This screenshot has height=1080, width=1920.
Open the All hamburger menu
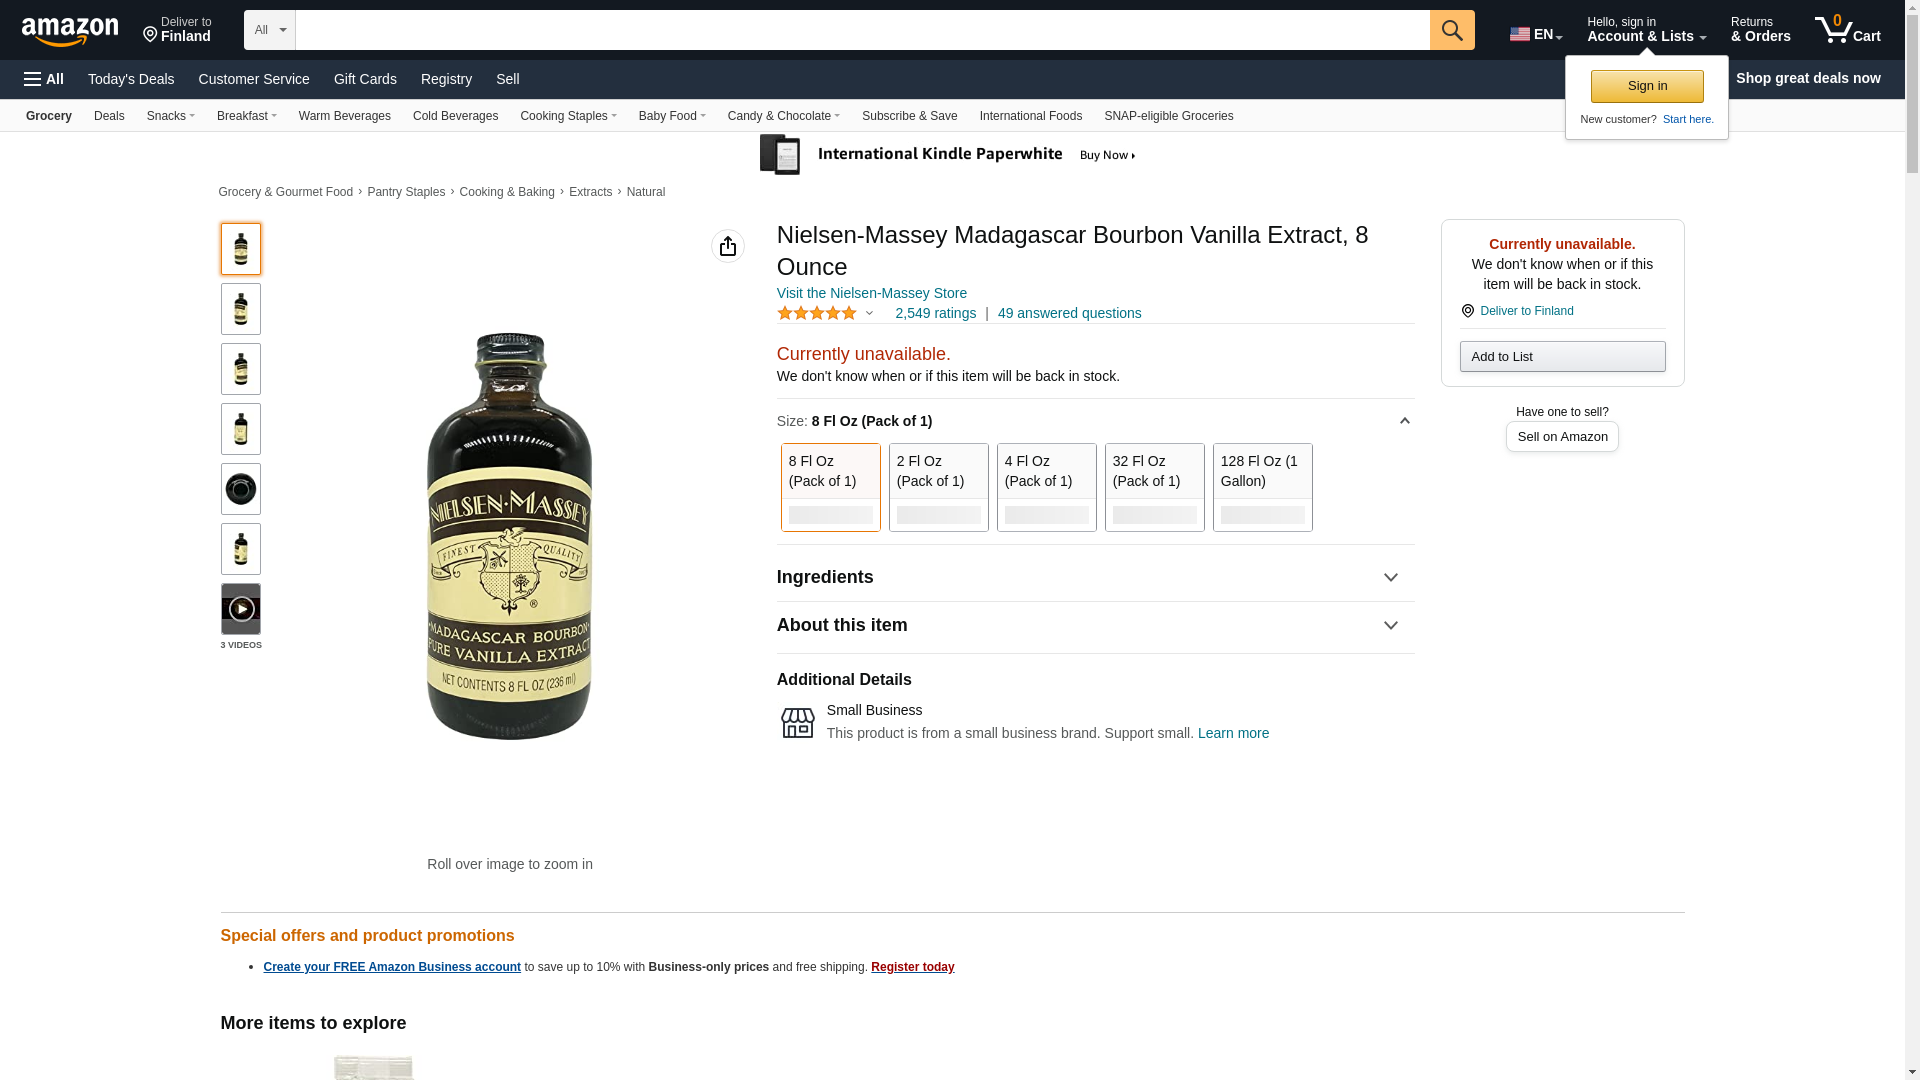click(x=44, y=79)
